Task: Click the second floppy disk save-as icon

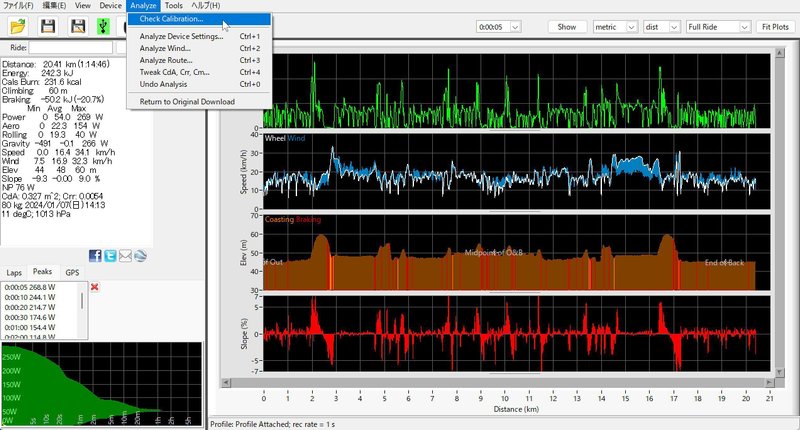Action: [78, 26]
